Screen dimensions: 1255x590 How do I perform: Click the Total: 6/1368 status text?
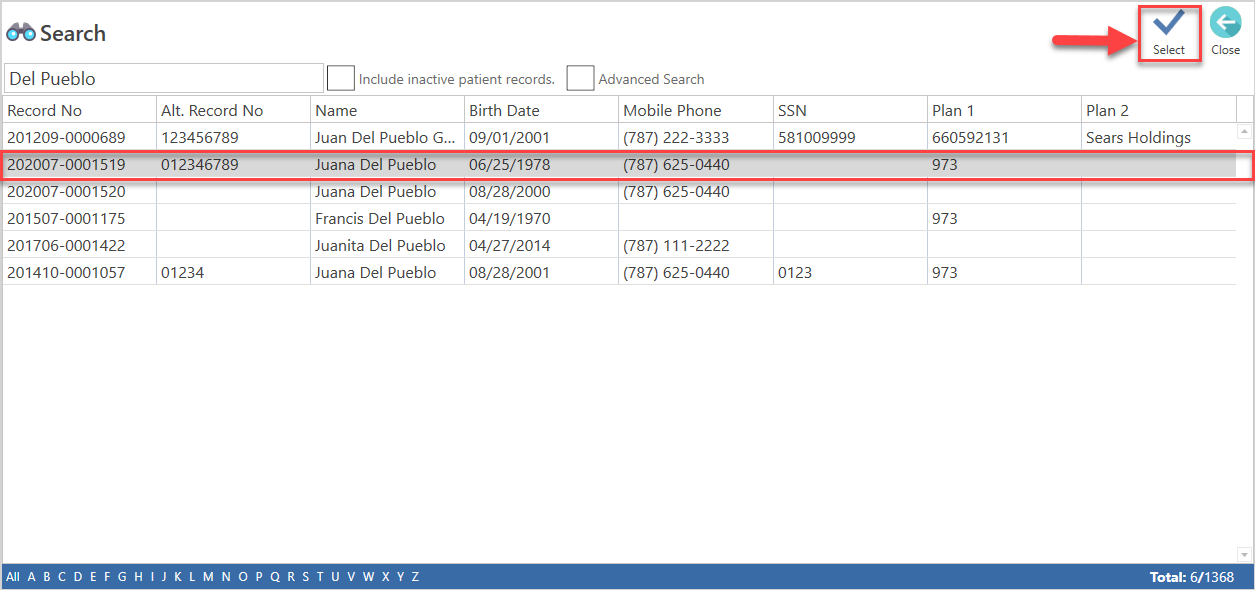tap(1192, 577)
